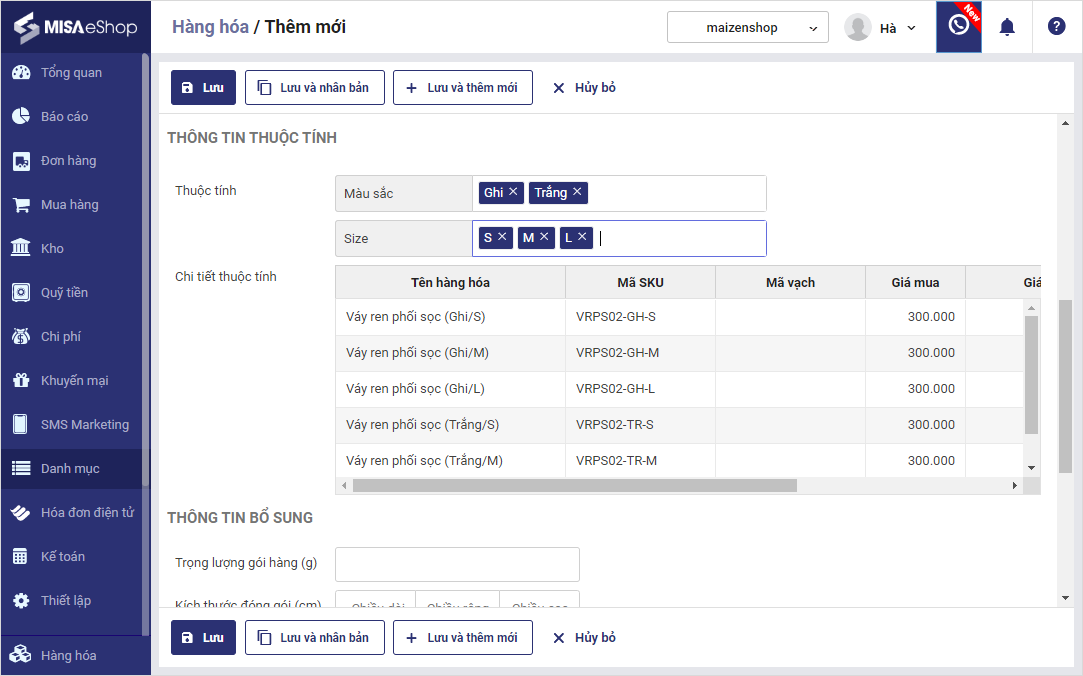This screenshot has width=1083, height=676.
Task: Click the help question mark icon
Action: coord(1056,27)
